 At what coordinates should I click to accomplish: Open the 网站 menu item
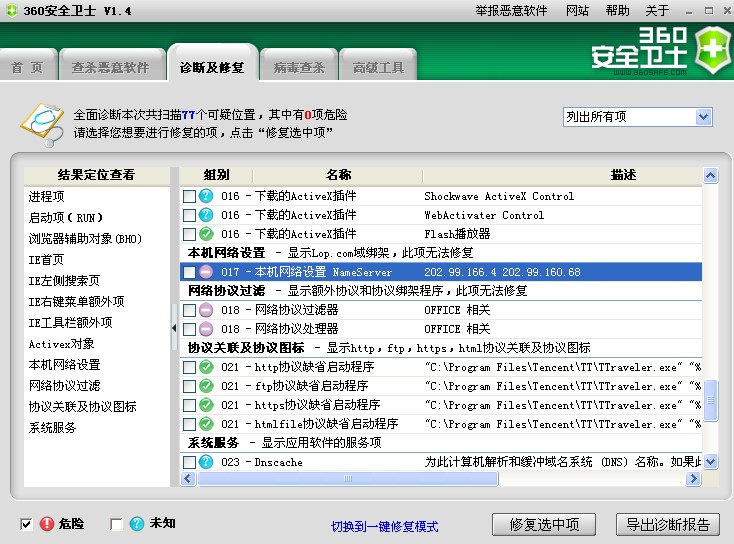(x=577, y=10)
